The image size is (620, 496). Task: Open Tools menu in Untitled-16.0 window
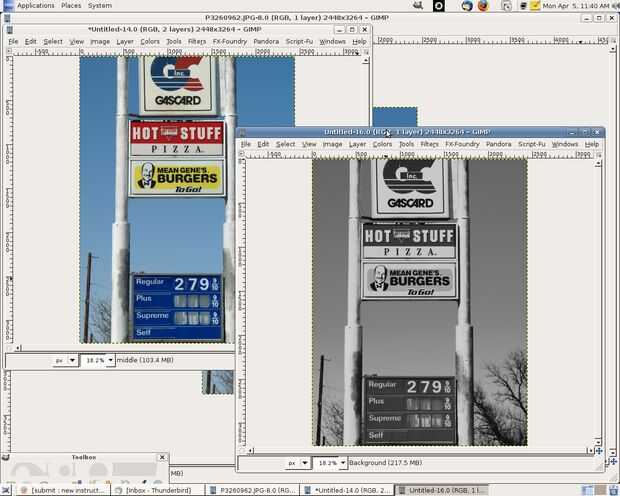tap(406, 144)
